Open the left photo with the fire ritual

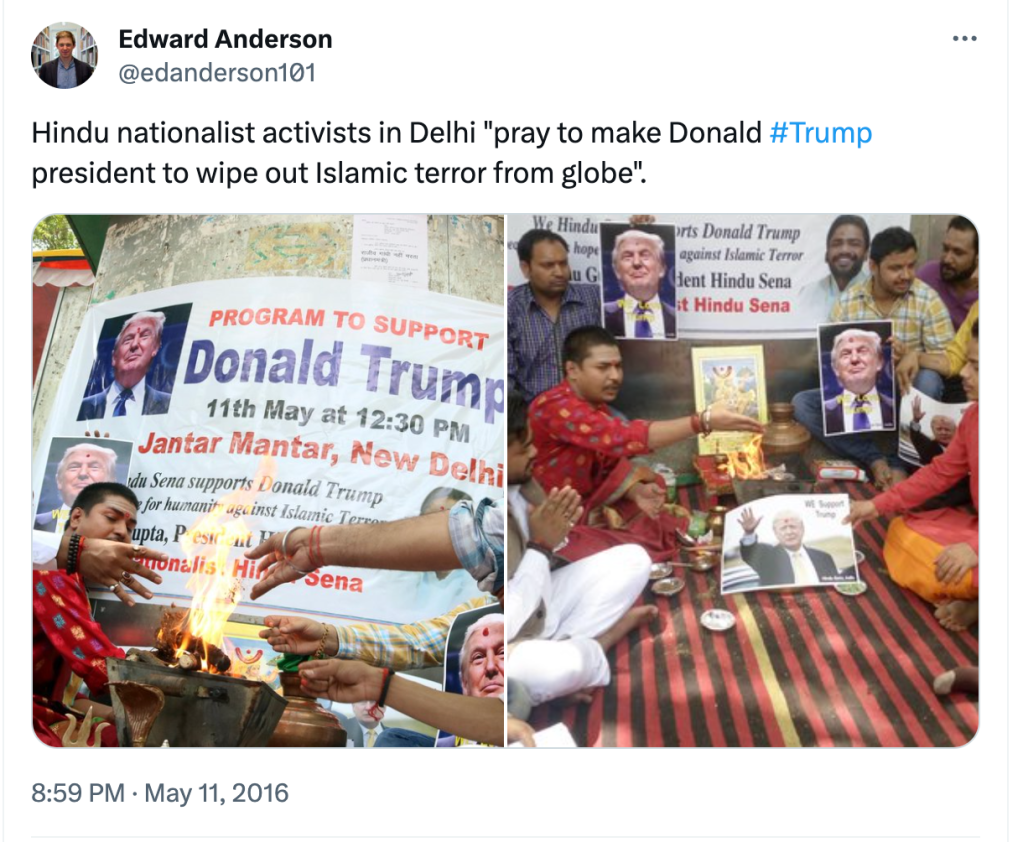[268, 481]
